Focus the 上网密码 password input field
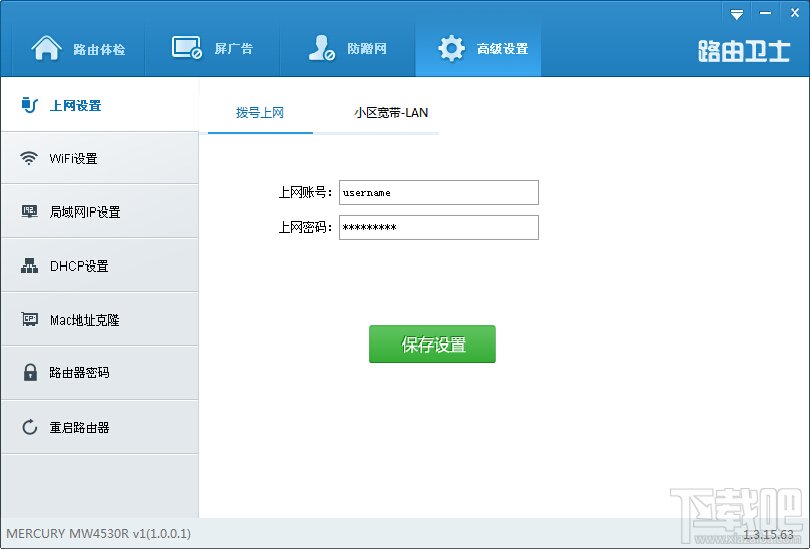Viewport: 810px width, 549px height. 439,227
